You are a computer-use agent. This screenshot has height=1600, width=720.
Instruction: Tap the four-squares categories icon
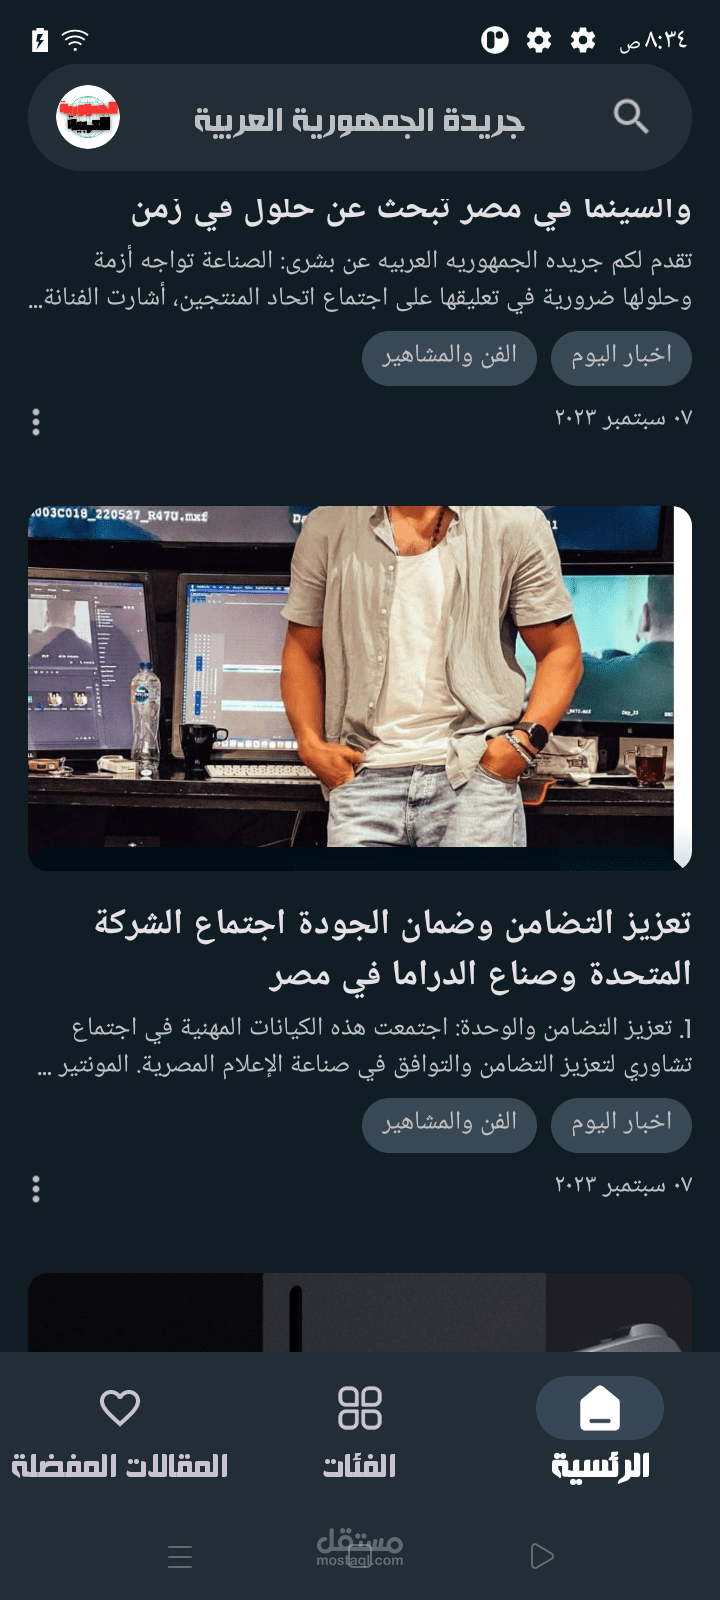pyautogui.click(x=360, y=1408)
